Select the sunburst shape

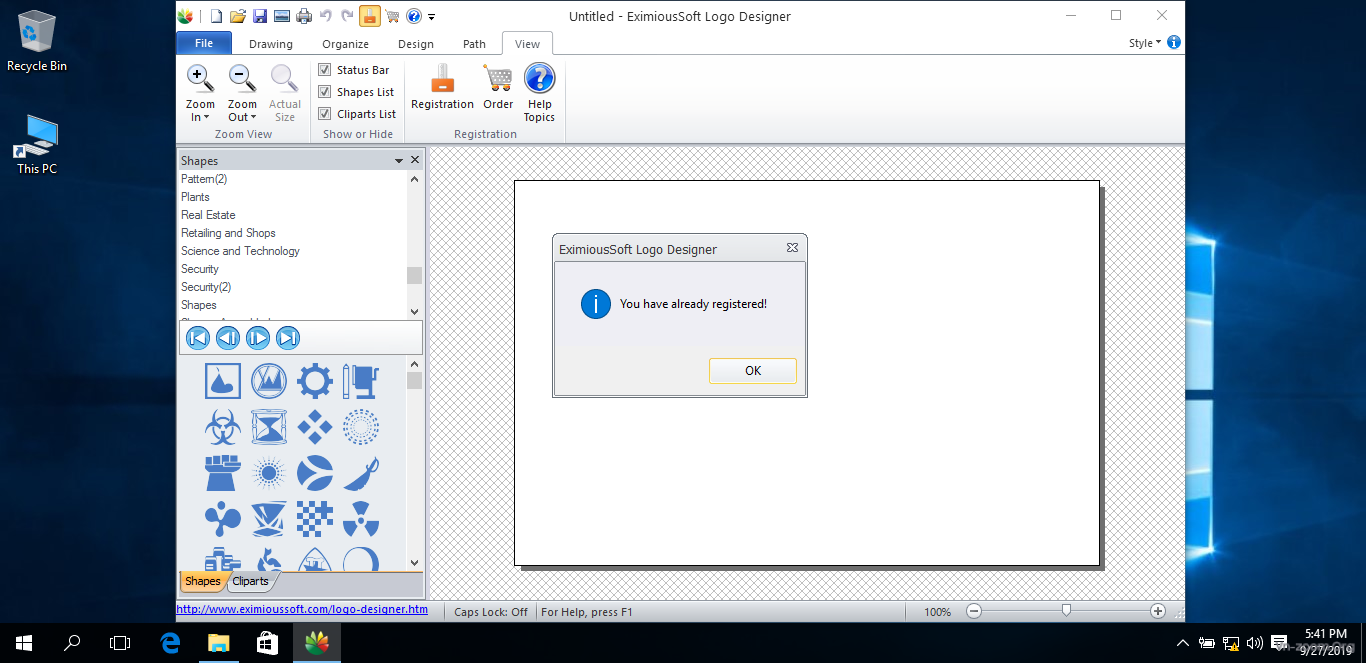click(x=269, y=473)
